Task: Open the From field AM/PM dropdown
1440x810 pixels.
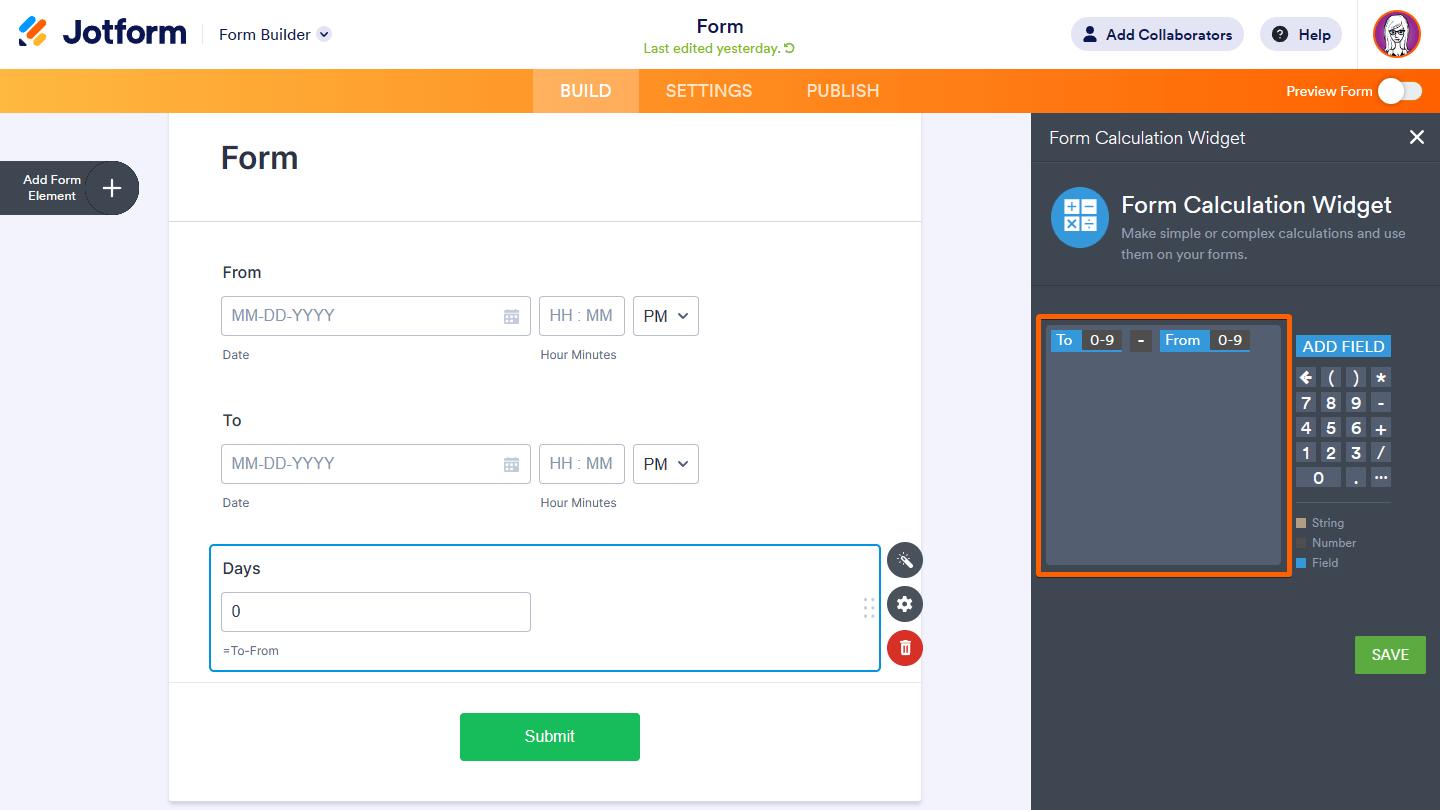Action: tap(666, 316)
